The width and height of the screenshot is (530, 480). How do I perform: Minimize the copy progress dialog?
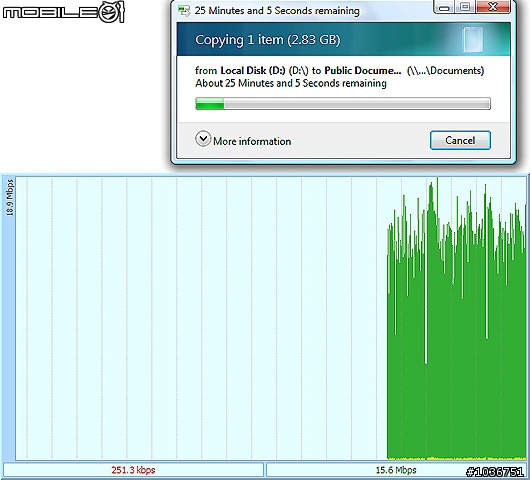coord(444,7)
